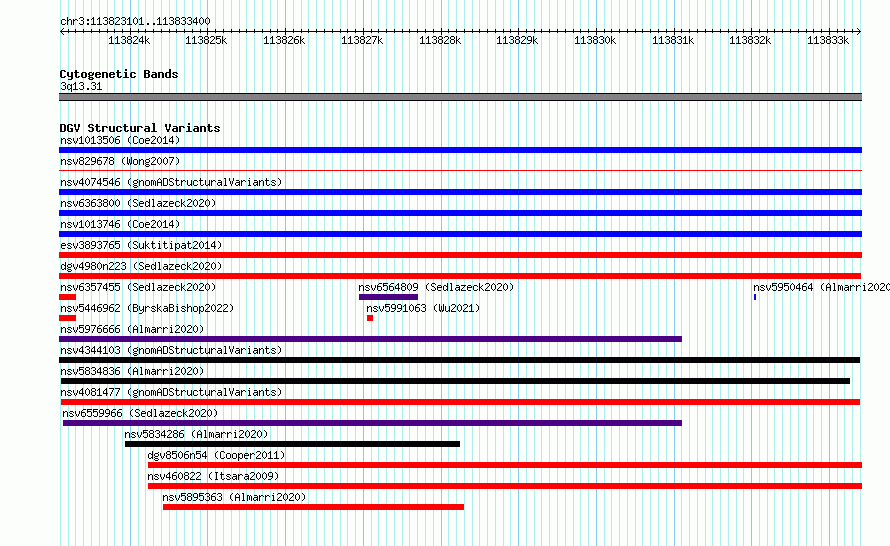890x546 pixels.
Task: Click the nsv5834836 (Almarri2020) label
Action: [132, 371]
